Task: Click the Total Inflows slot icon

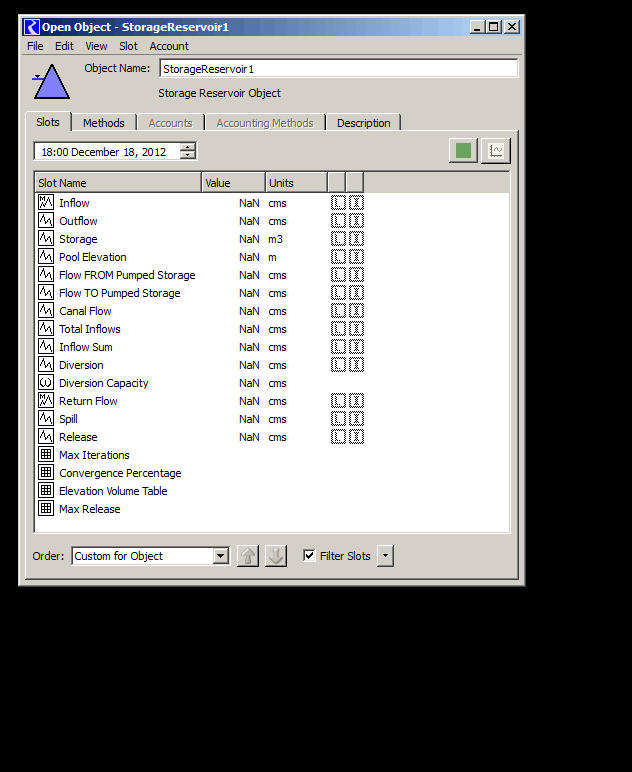Action: (x=46, y=328)
